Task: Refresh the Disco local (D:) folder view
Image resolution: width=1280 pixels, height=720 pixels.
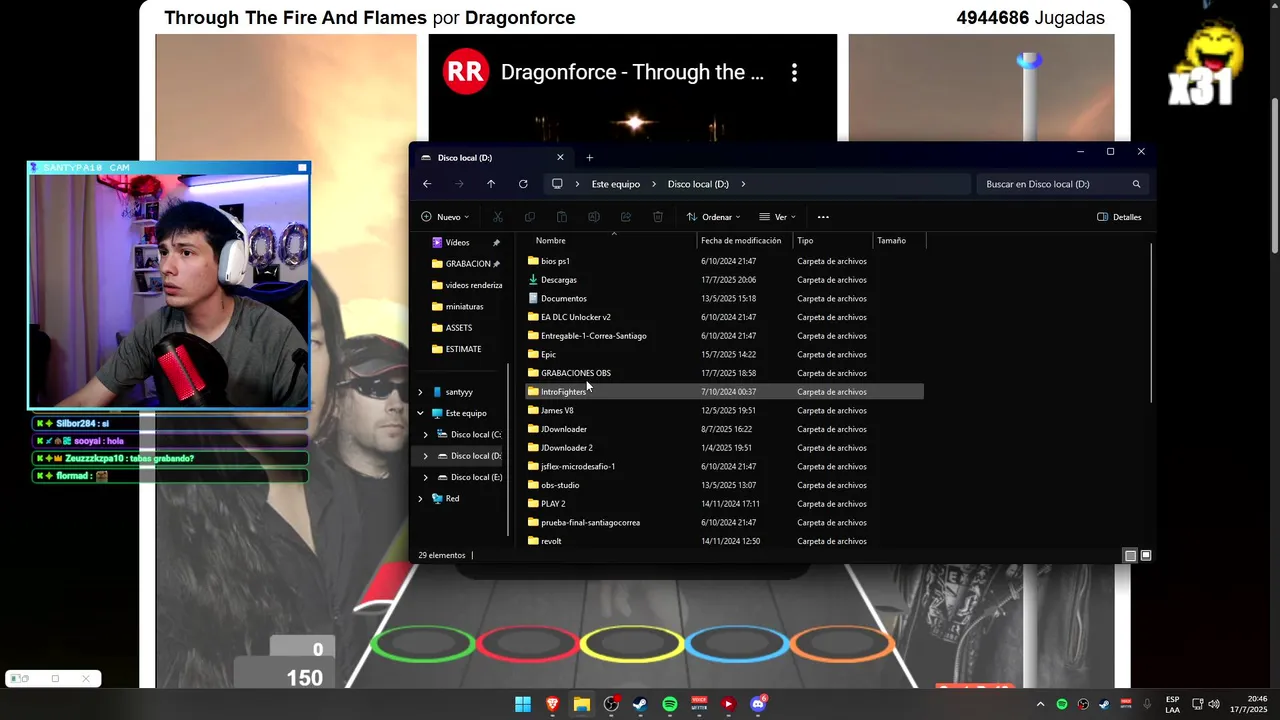Action: [x=523, y=184]
